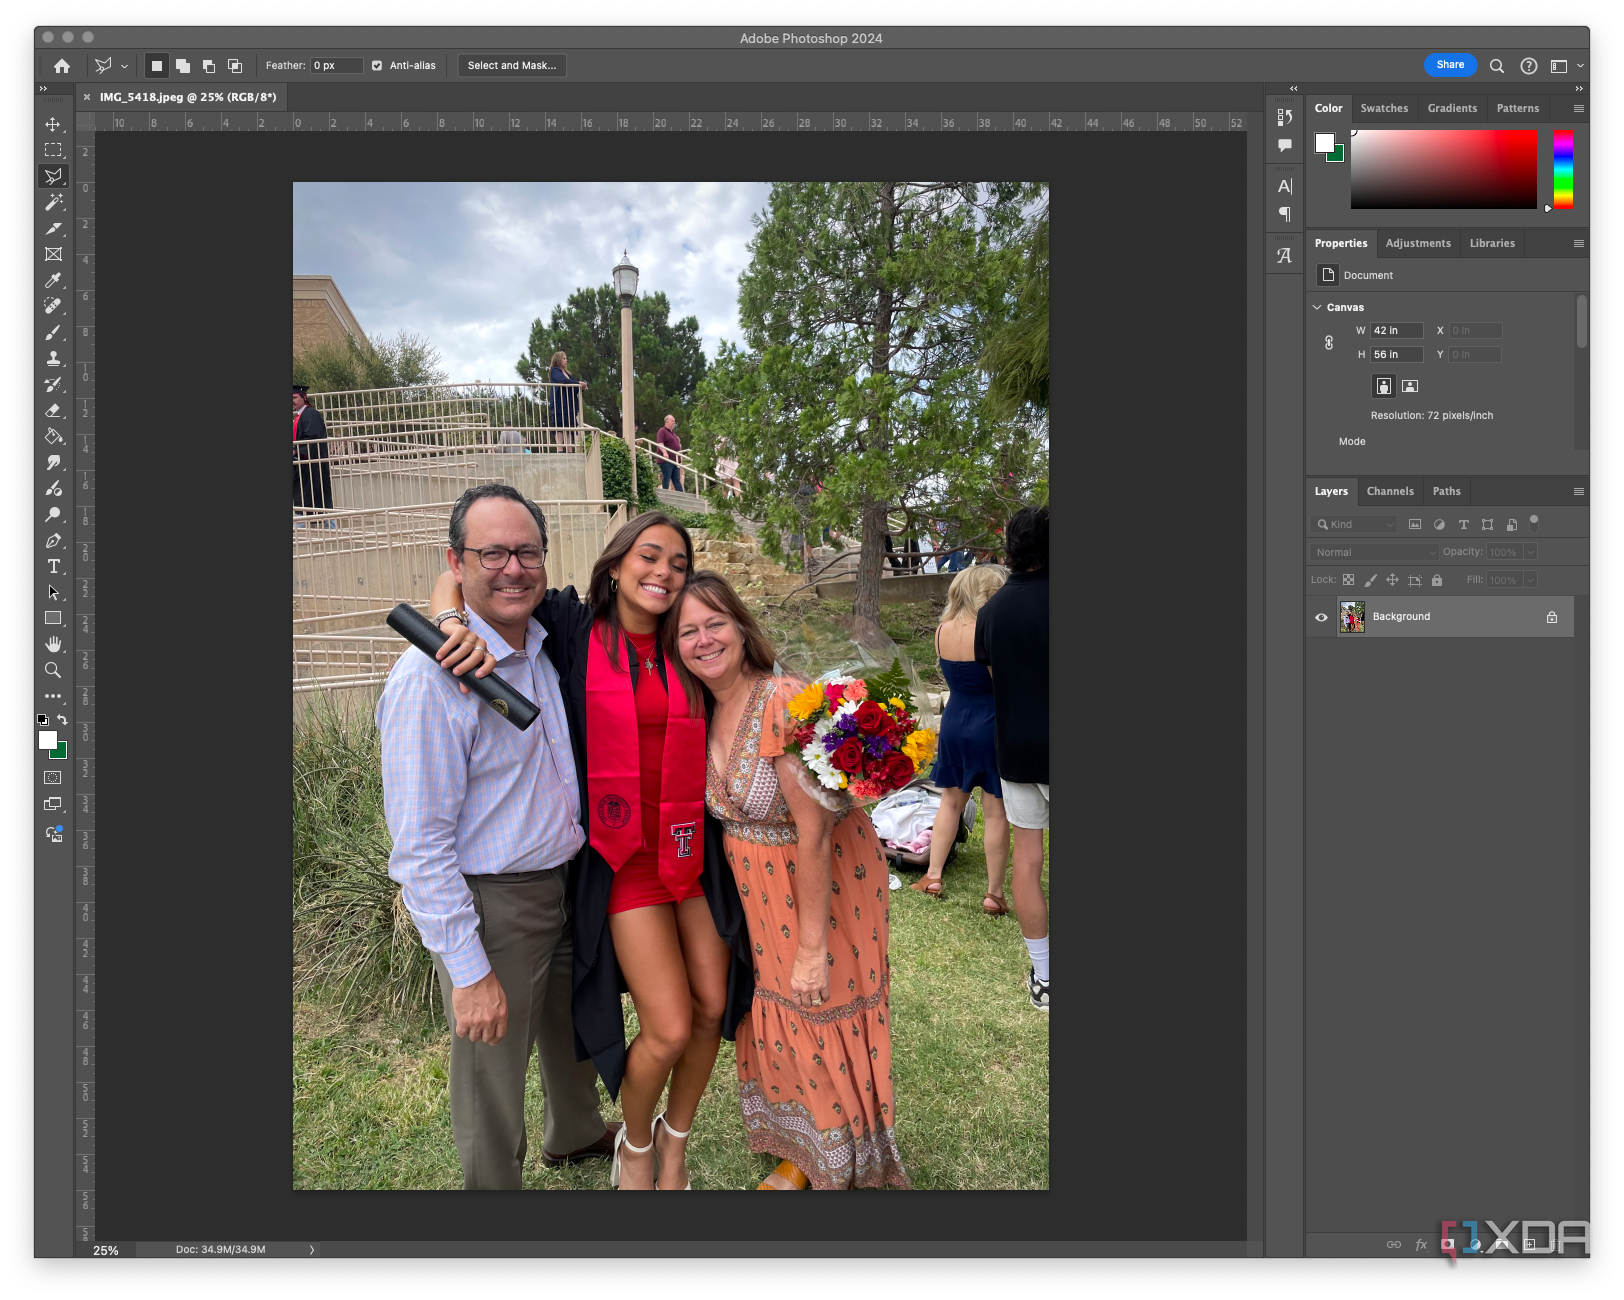The height and width of the screenshot is (1300, 1624).
Task: Toggle Quick Mask mode
Action: click(53, 777)
